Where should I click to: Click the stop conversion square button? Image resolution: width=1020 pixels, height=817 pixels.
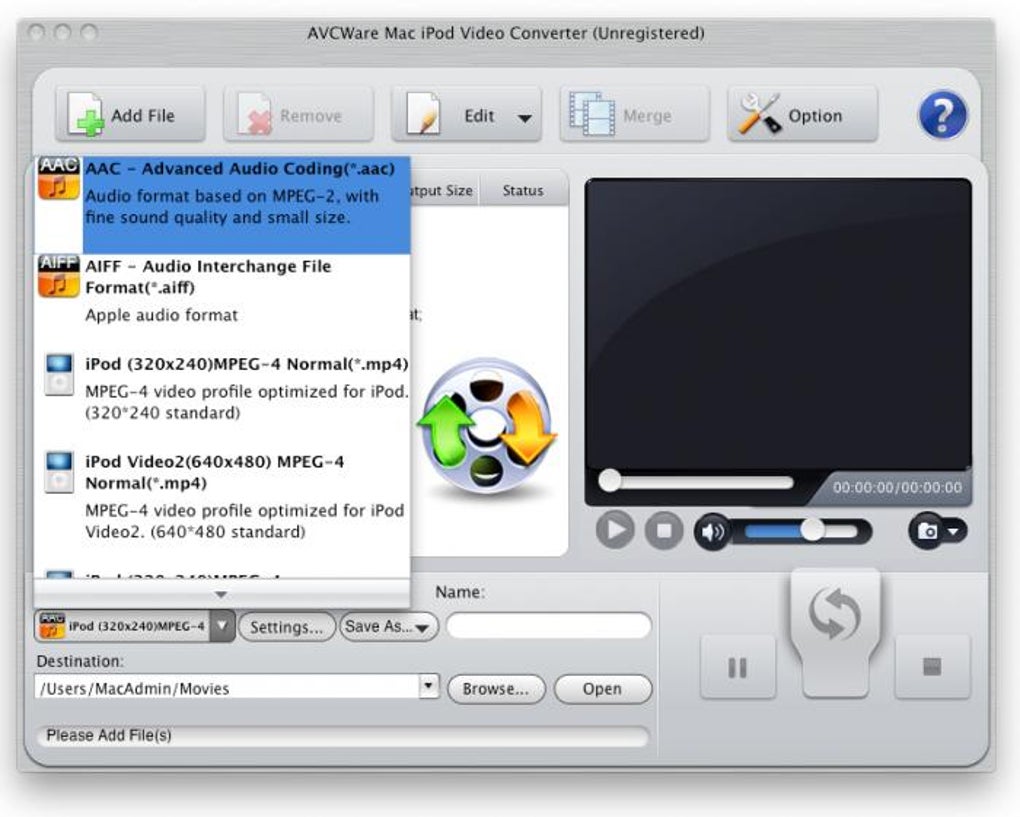pyautogui.click(x=932, y=667)
